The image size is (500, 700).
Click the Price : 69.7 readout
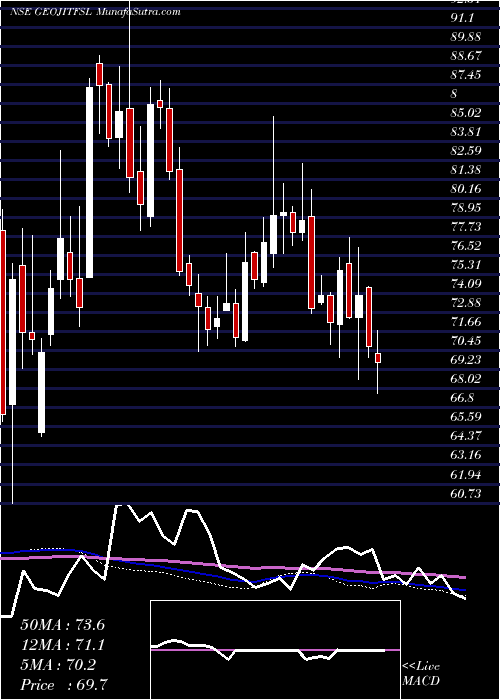pos(63,685)
